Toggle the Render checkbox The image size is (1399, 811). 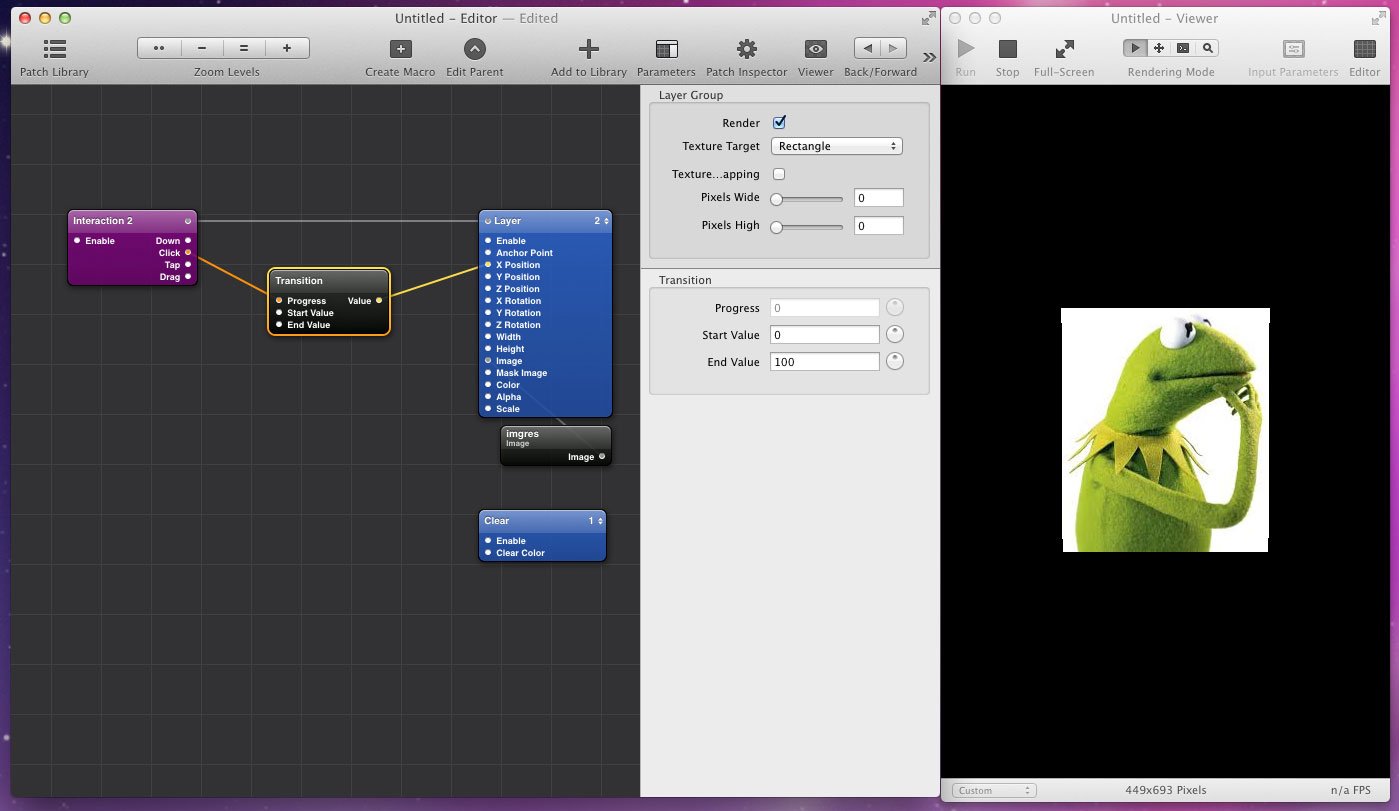(x=779, y=122)
